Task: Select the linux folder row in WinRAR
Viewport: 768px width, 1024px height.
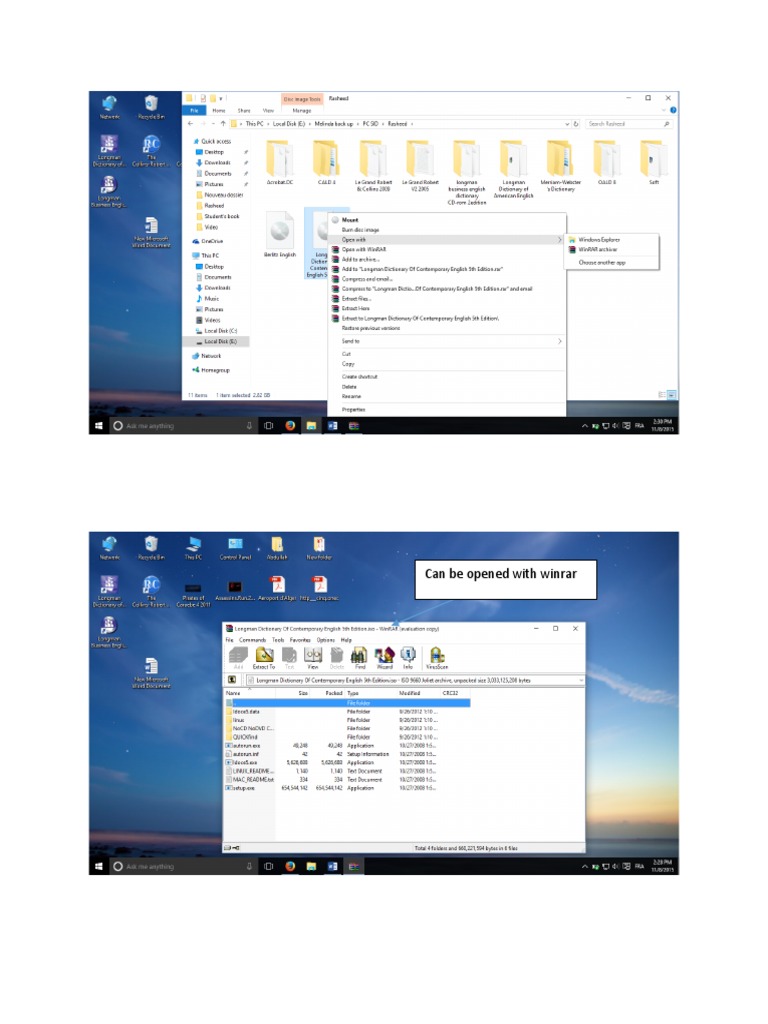Action: pos(347,720)
